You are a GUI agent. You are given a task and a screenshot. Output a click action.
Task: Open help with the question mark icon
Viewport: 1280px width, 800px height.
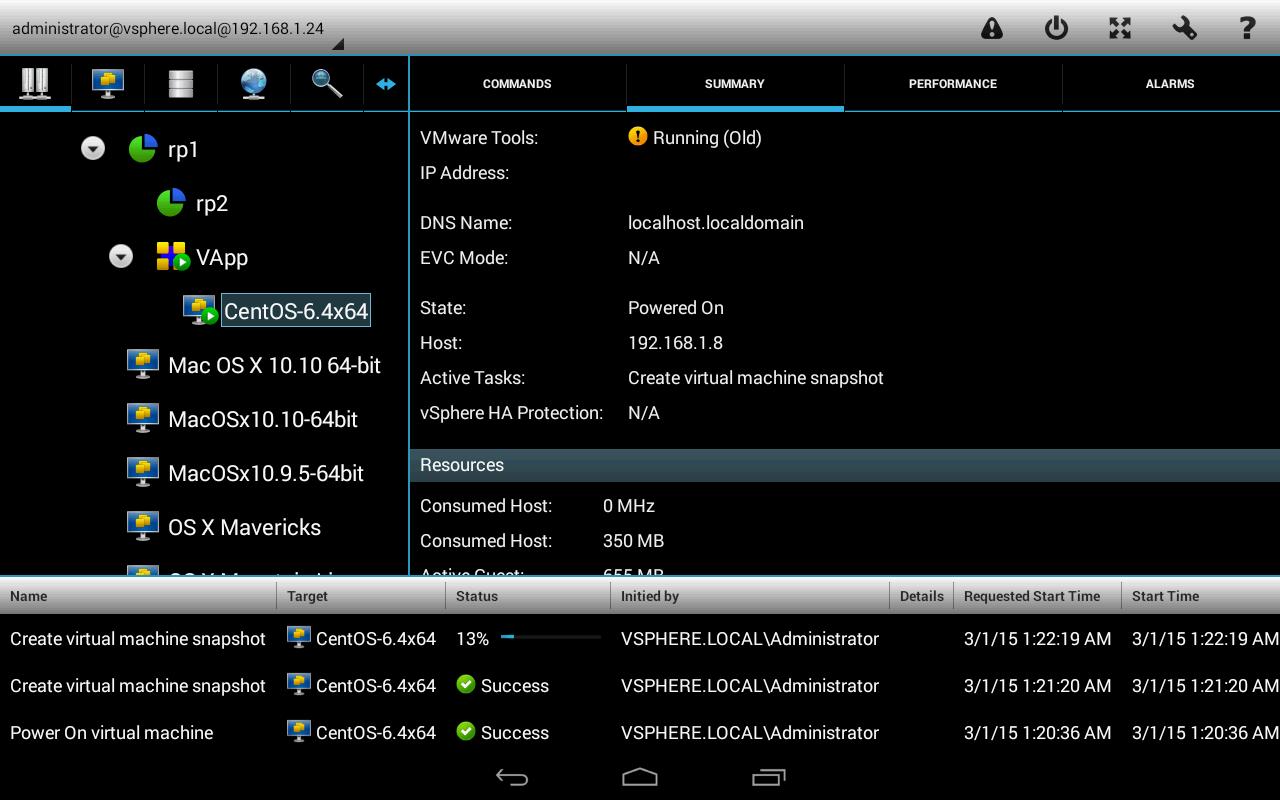tap(1247, 28)
